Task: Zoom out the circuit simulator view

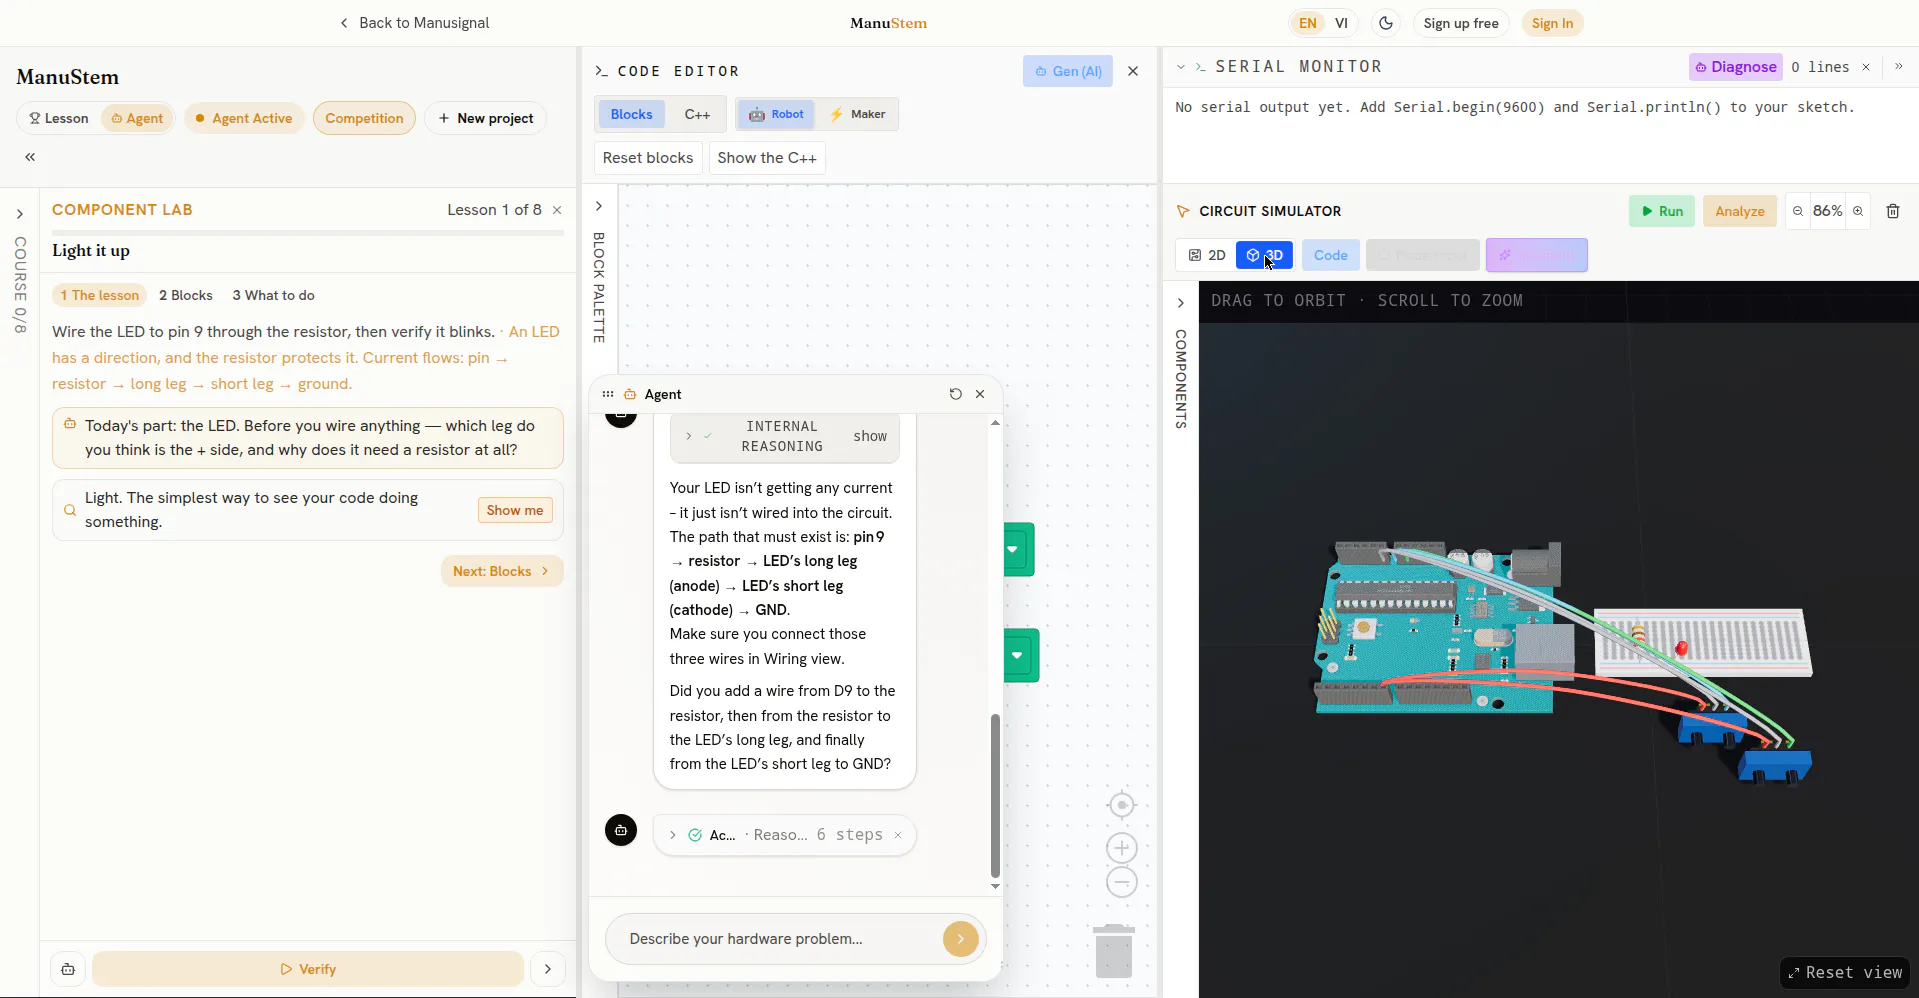Action: pyautogui.click(x=1798, y=211)
